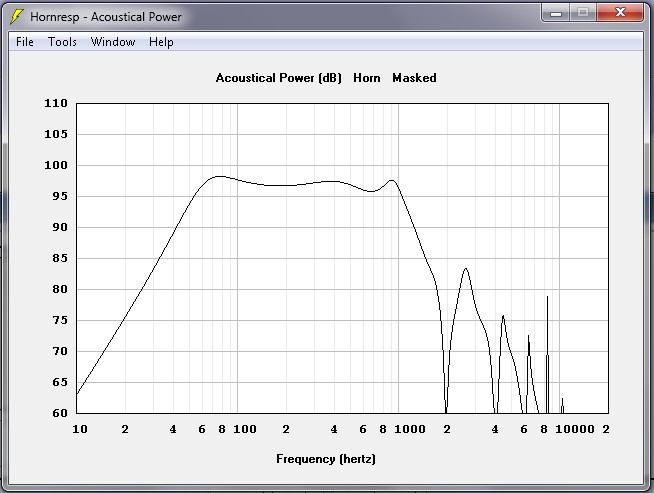This screenshot has height=493, width=654.
Task: Click the 105 value on the dB axis
Action: click(x=56, y=134)
